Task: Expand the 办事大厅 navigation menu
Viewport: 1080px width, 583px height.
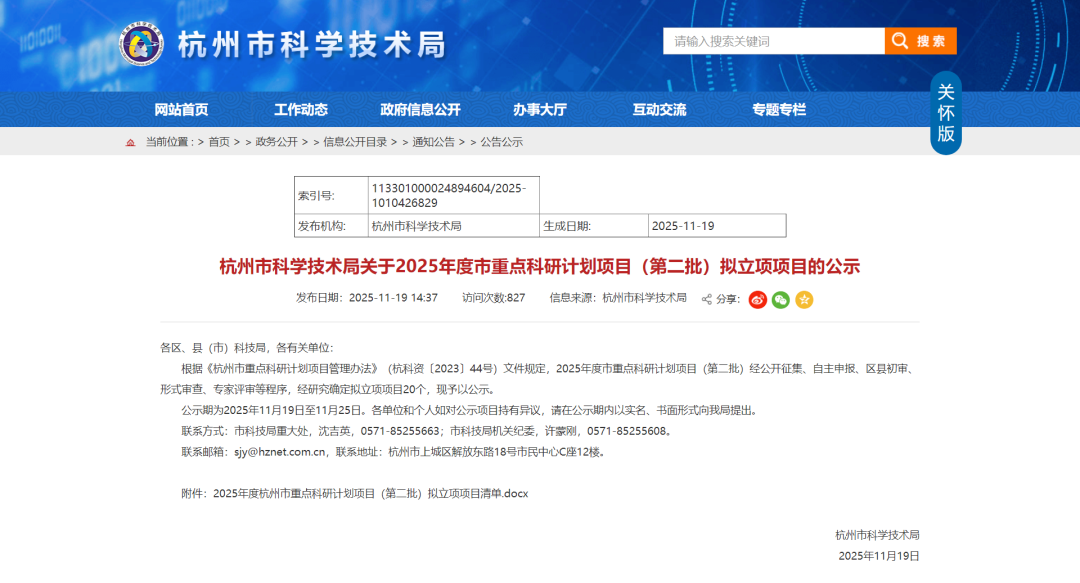Action: pyautogui.click(x=540, y=110)
